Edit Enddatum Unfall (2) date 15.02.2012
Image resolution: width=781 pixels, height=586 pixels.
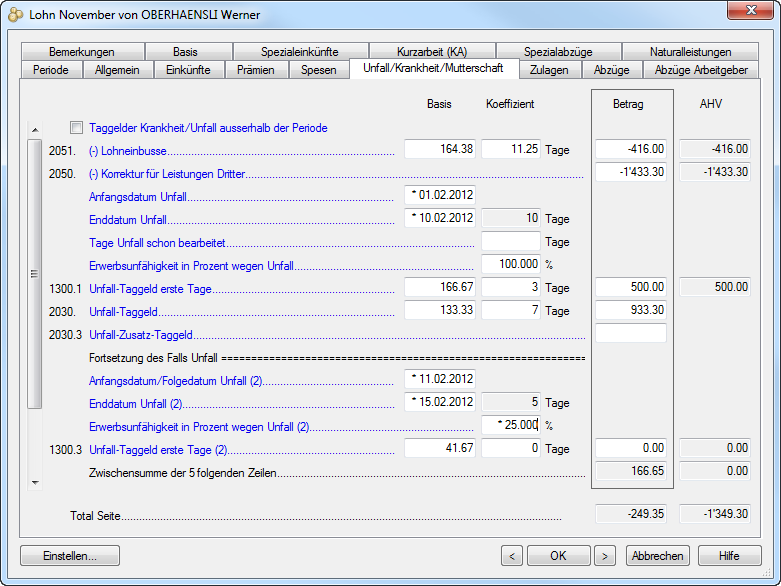[440, 402]
